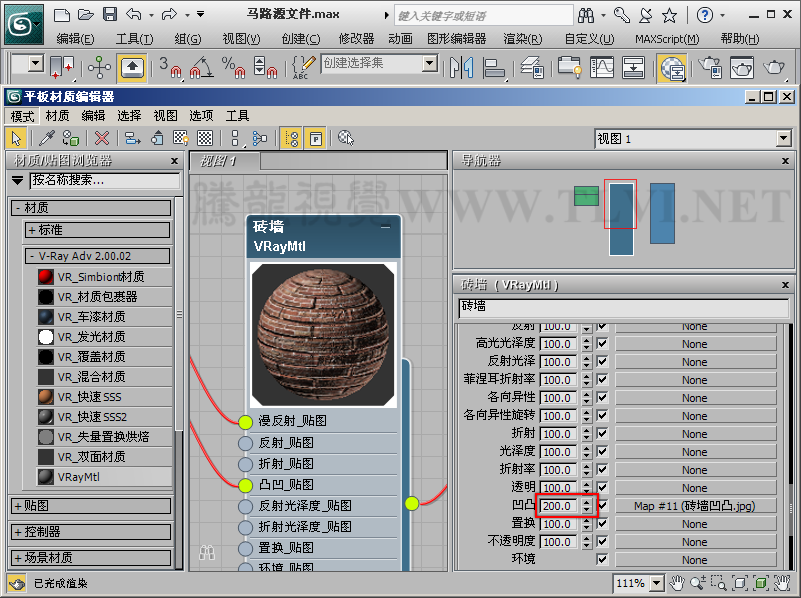The width and height of the screenshot is (801, 598).
Task: Select the pan hand tool in navigation bar
Action: 678,583
